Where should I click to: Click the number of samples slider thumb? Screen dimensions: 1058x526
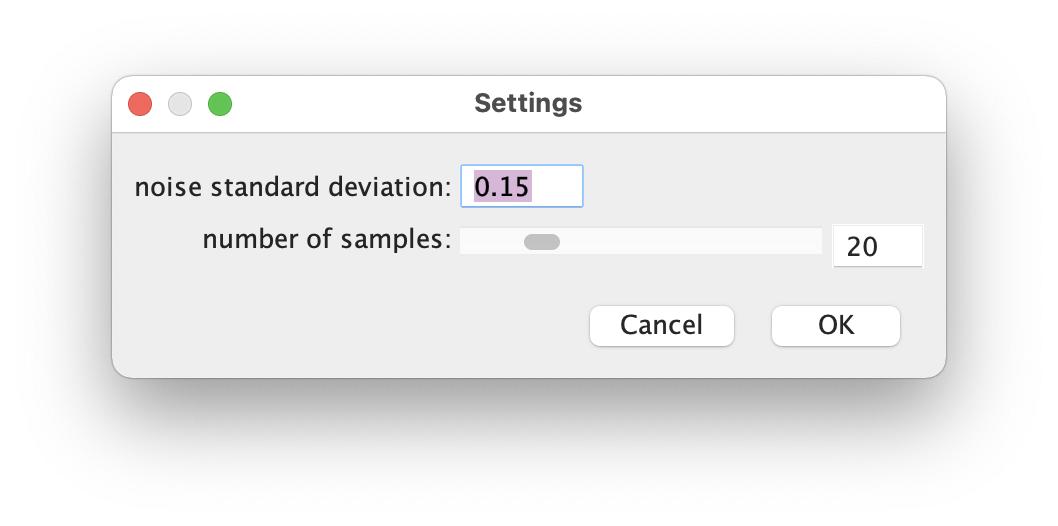(542, 241)
